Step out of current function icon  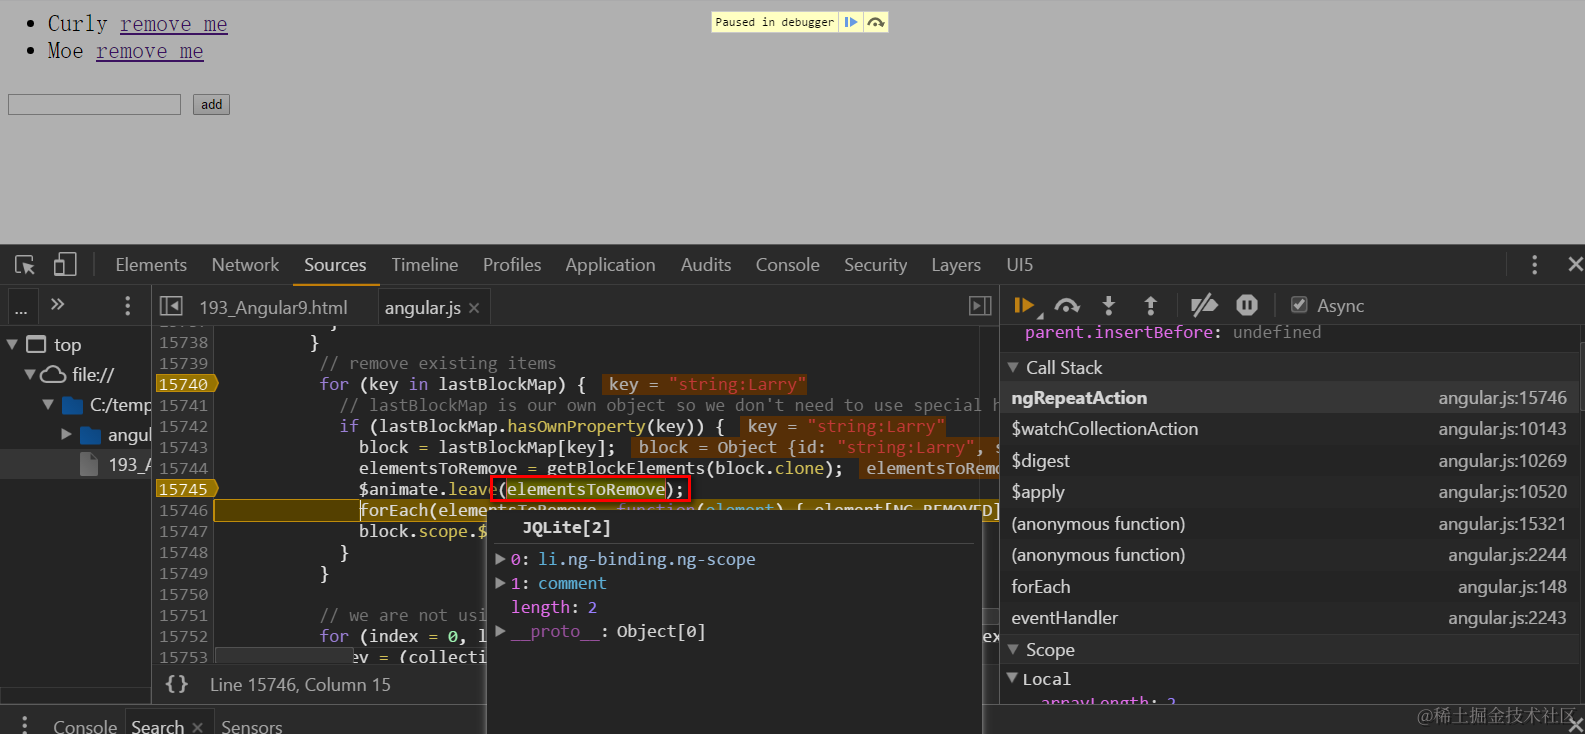[x=1150, y=306]
